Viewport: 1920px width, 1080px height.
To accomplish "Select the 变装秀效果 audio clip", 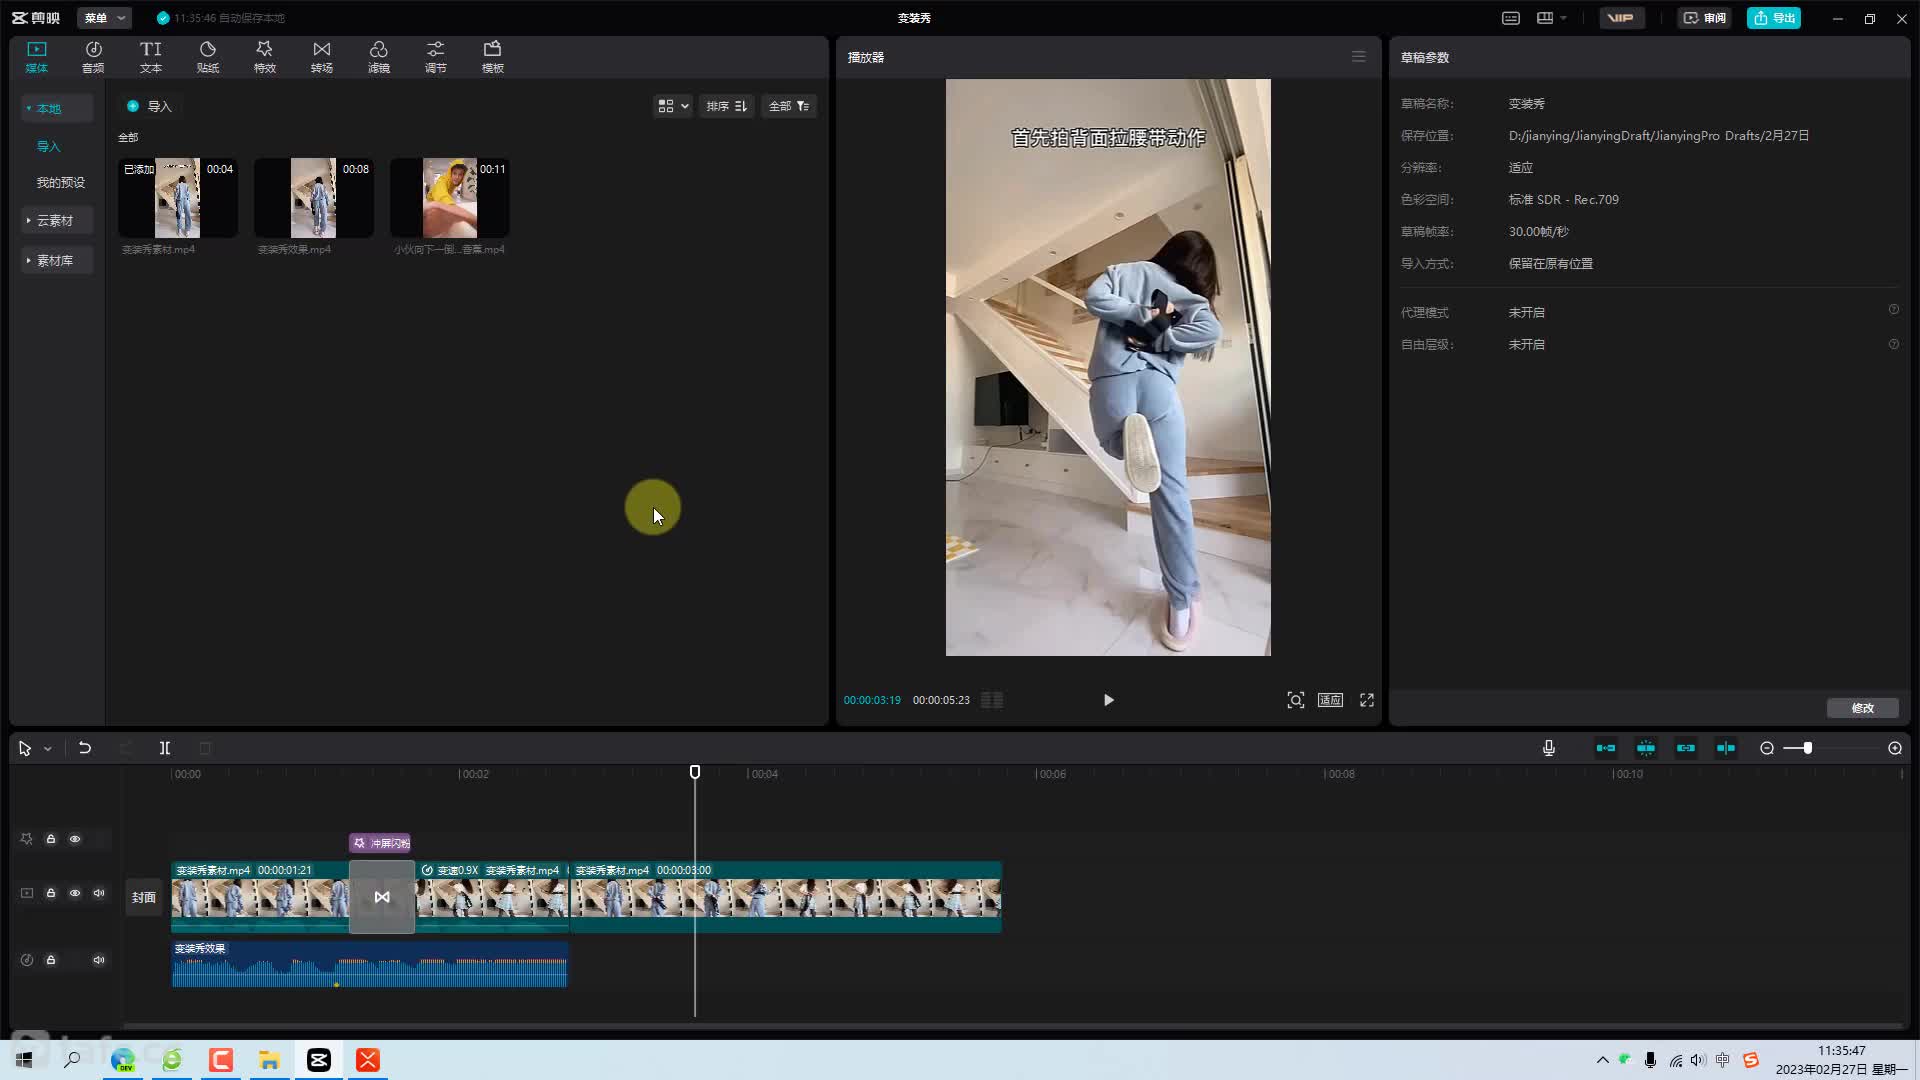I will coord(370,964).
